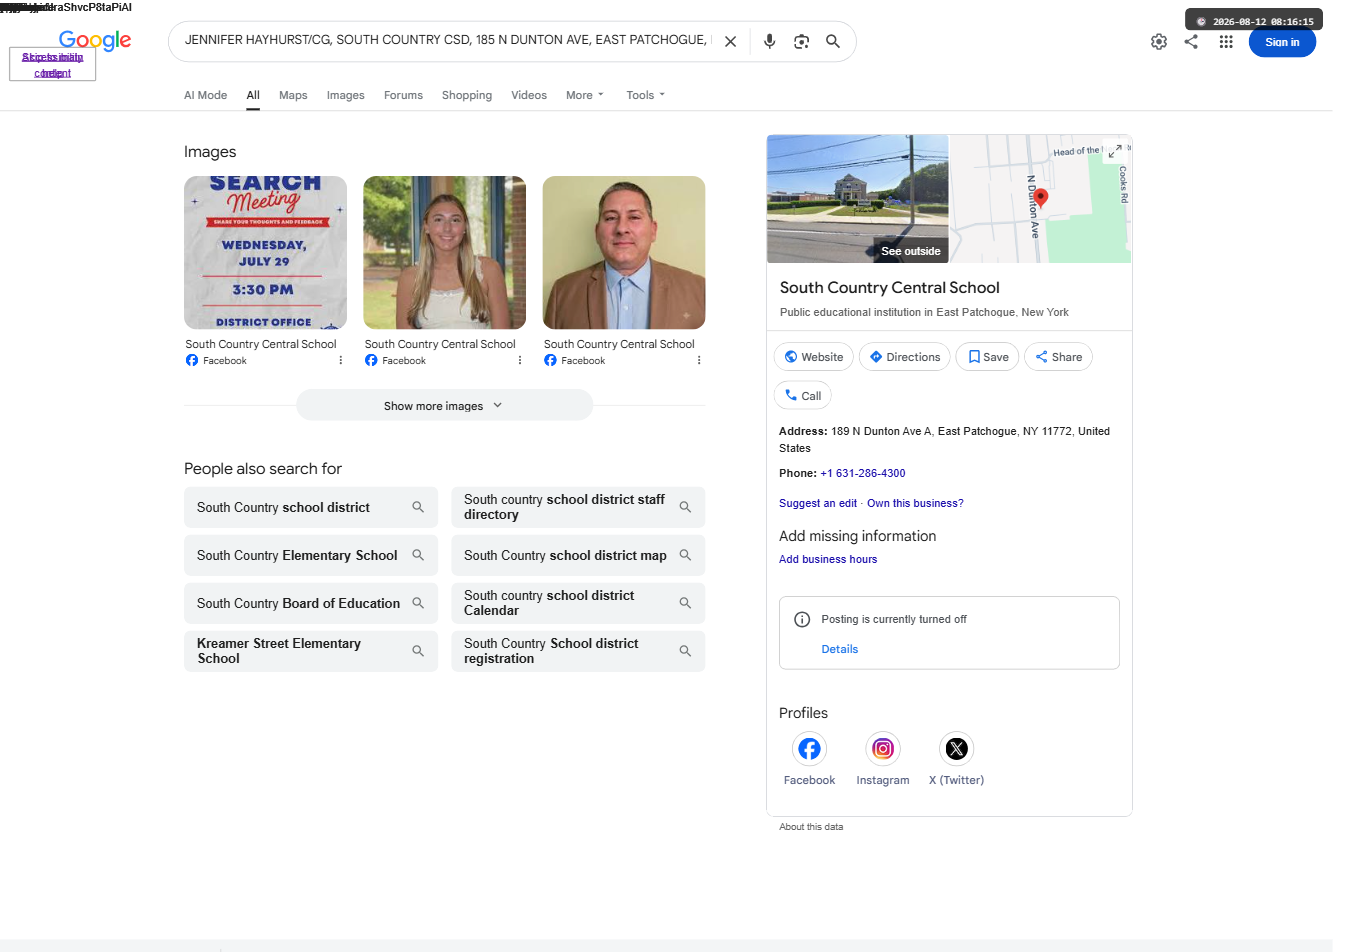Click search icon beside 'South Country school district'

click(x=418, y=507)
